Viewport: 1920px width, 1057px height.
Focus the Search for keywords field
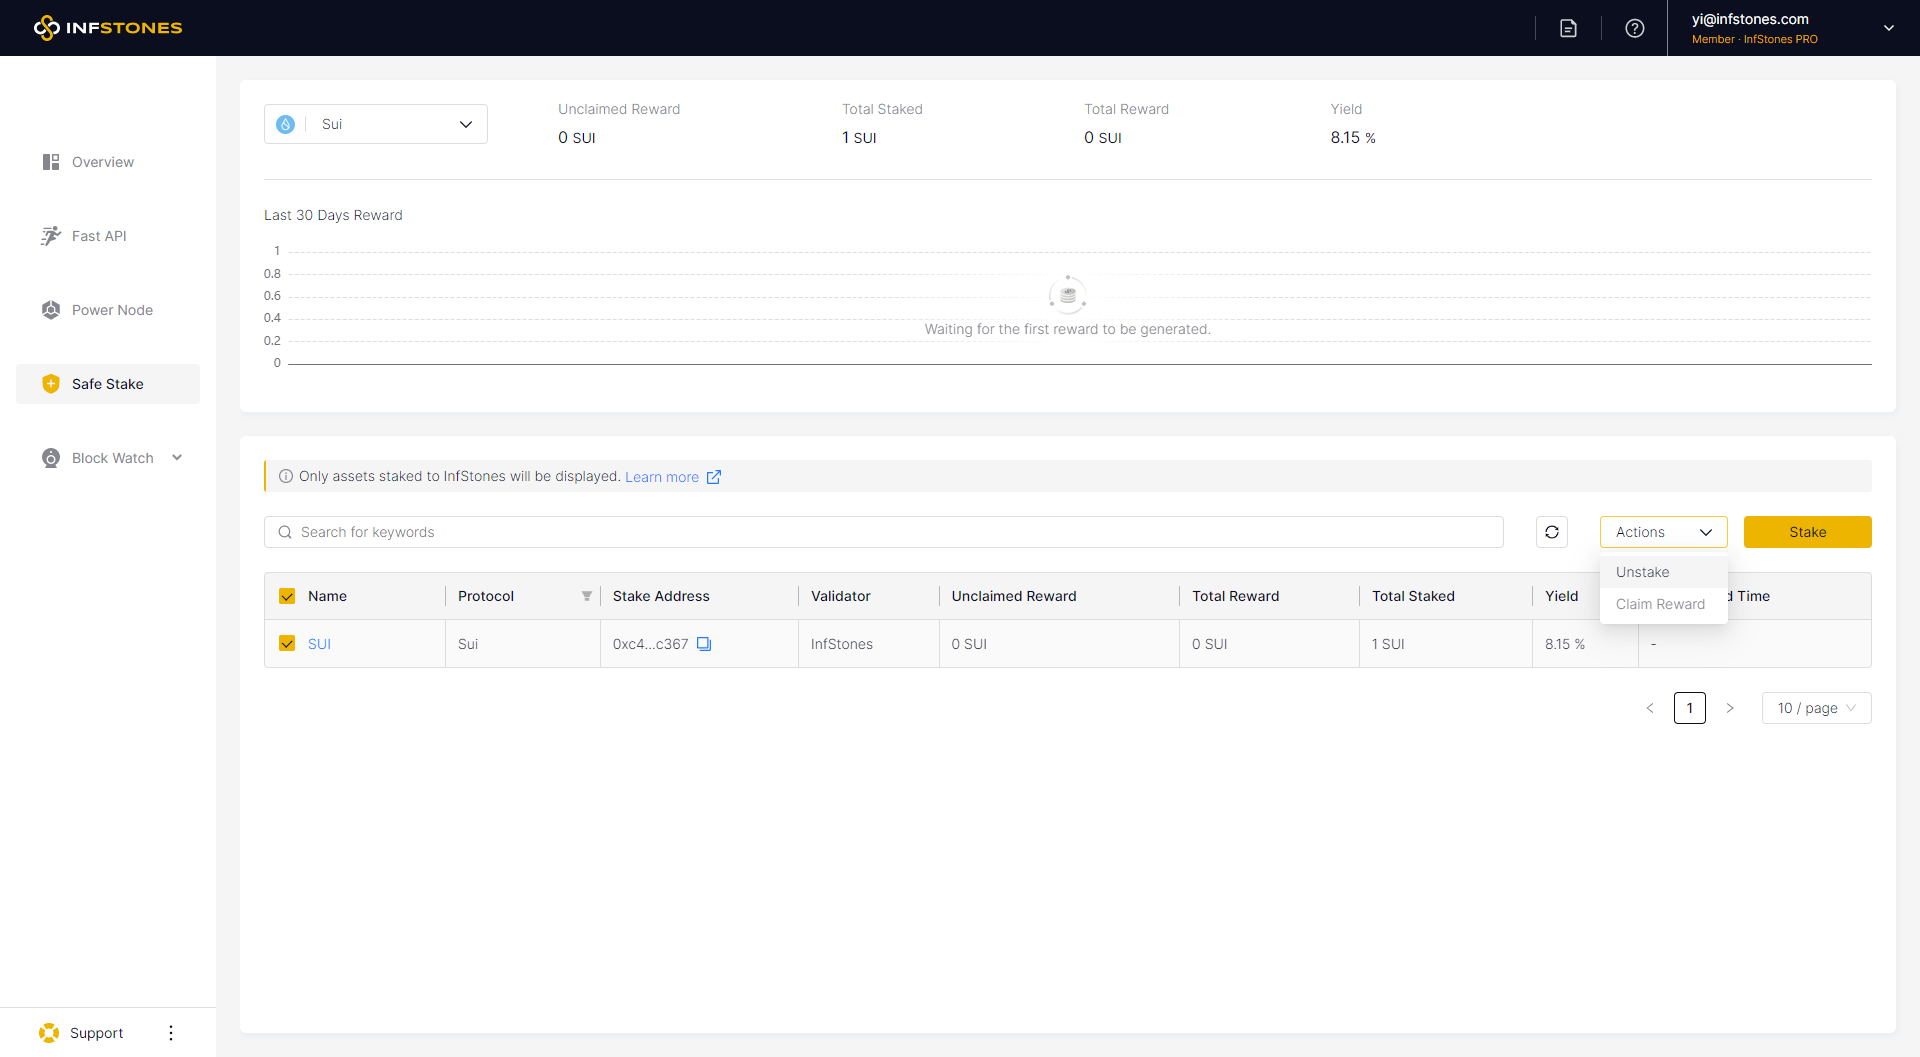[x=884, y=532]
